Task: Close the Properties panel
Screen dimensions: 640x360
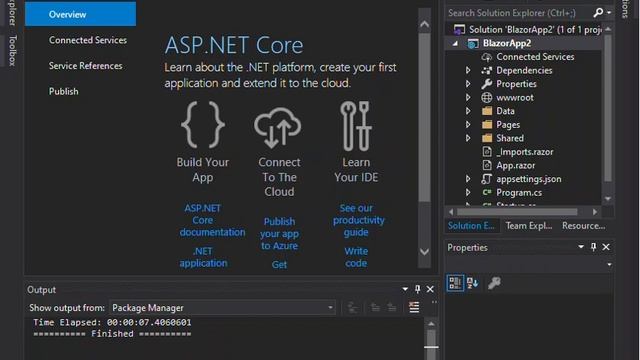Action: pos(606,247)
